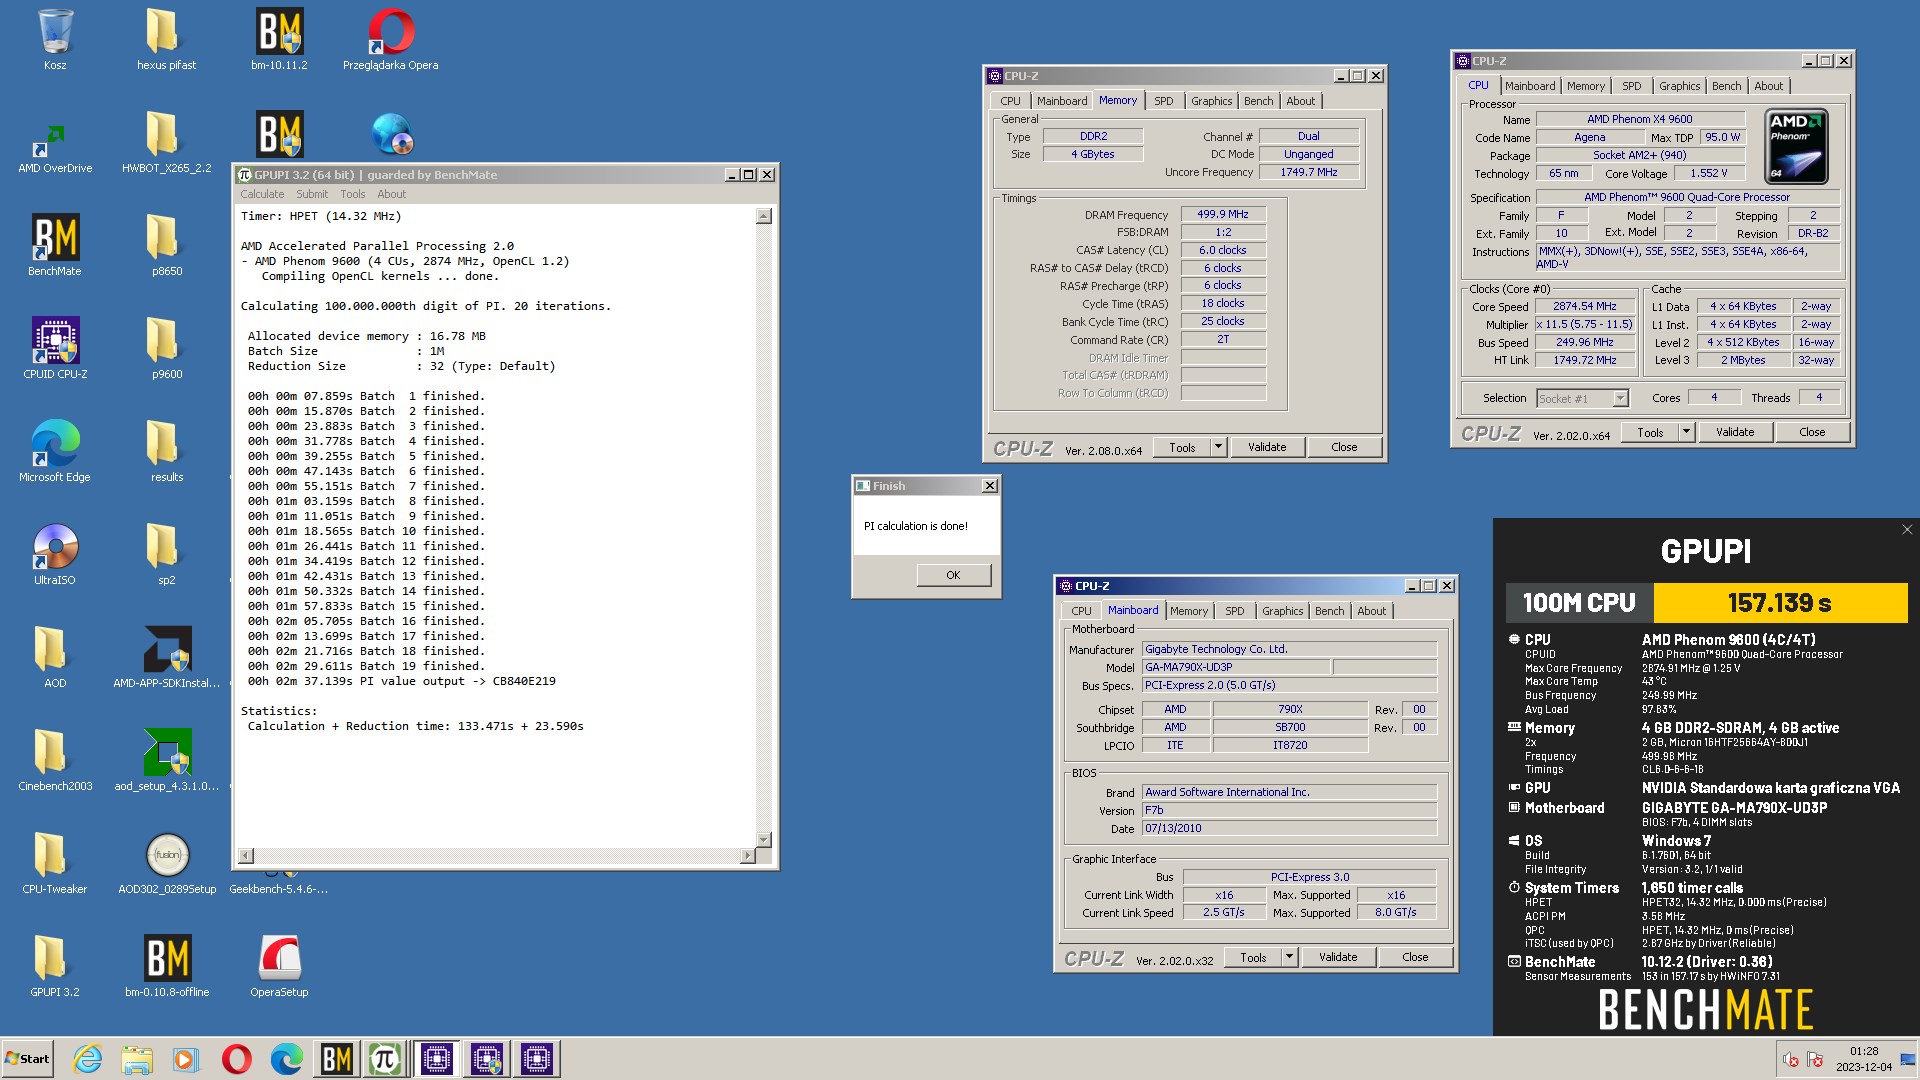
Task: Launch CPUID CPU-Z desktop shortcut
Action: click(55, 349)
